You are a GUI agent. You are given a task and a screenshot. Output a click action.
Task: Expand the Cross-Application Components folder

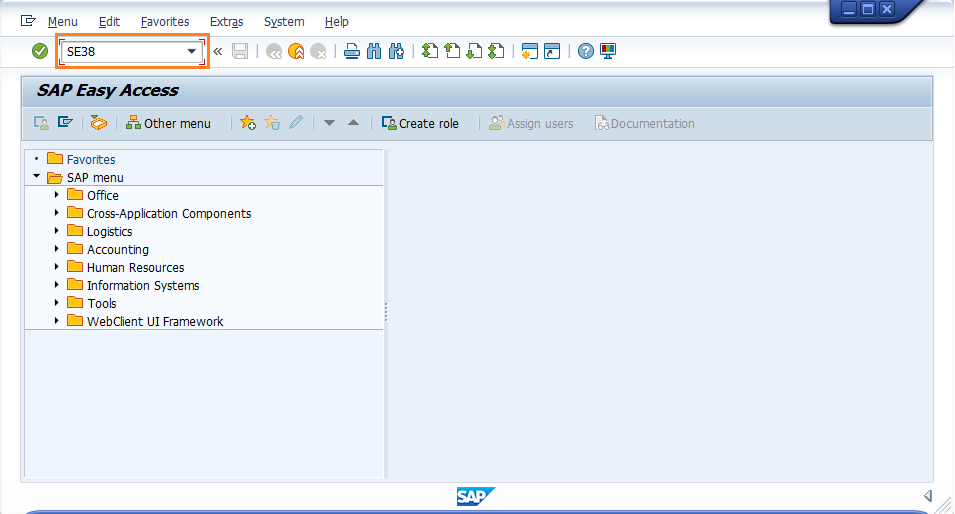tap(57, 213)
